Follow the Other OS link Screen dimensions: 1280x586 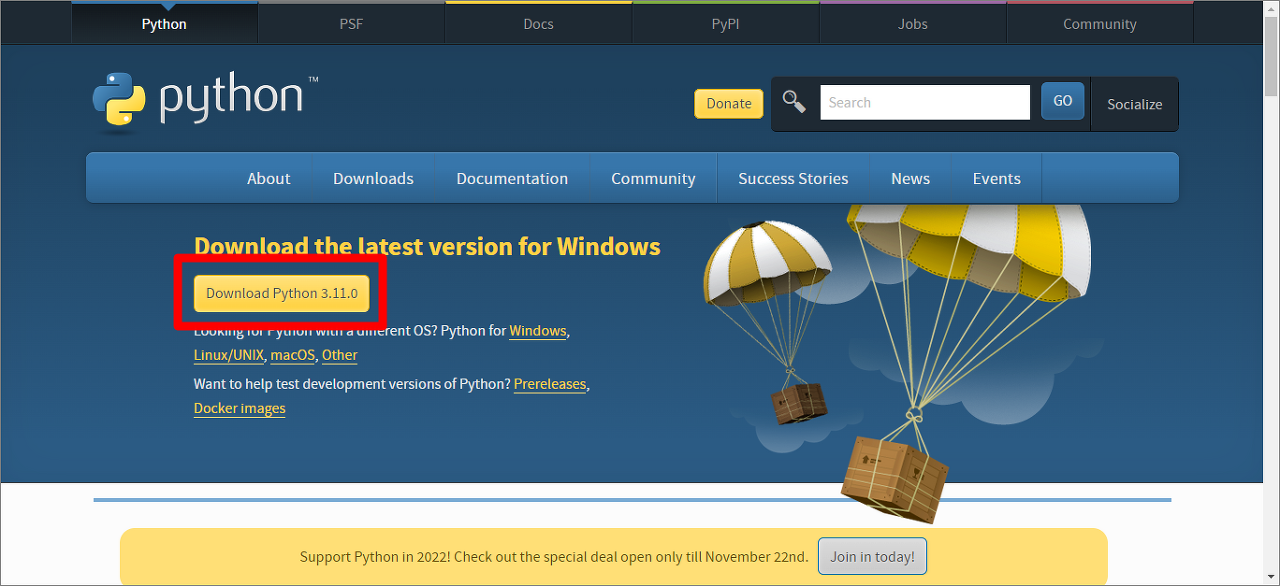[340, 355]
